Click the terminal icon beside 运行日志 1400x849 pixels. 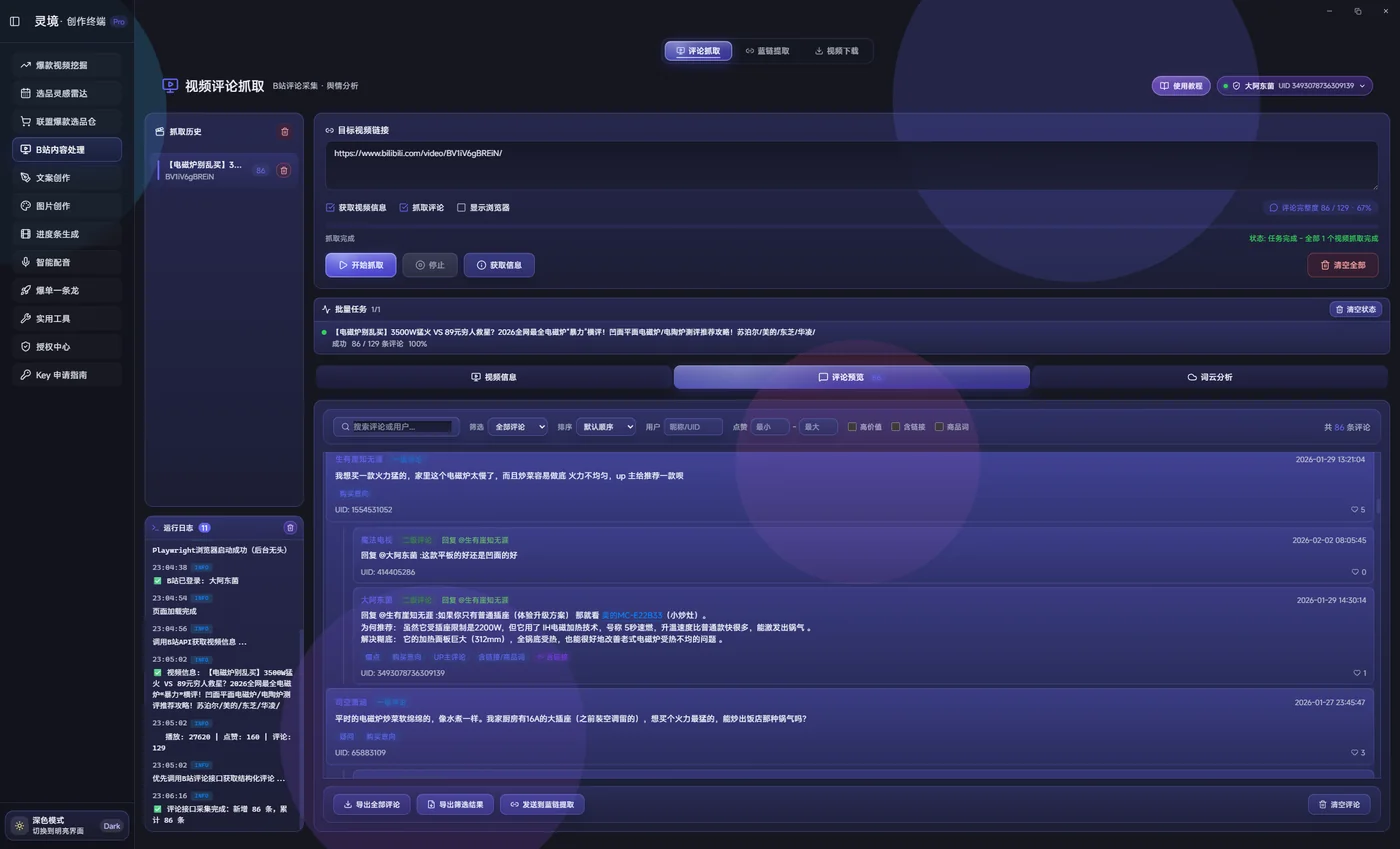155,528
